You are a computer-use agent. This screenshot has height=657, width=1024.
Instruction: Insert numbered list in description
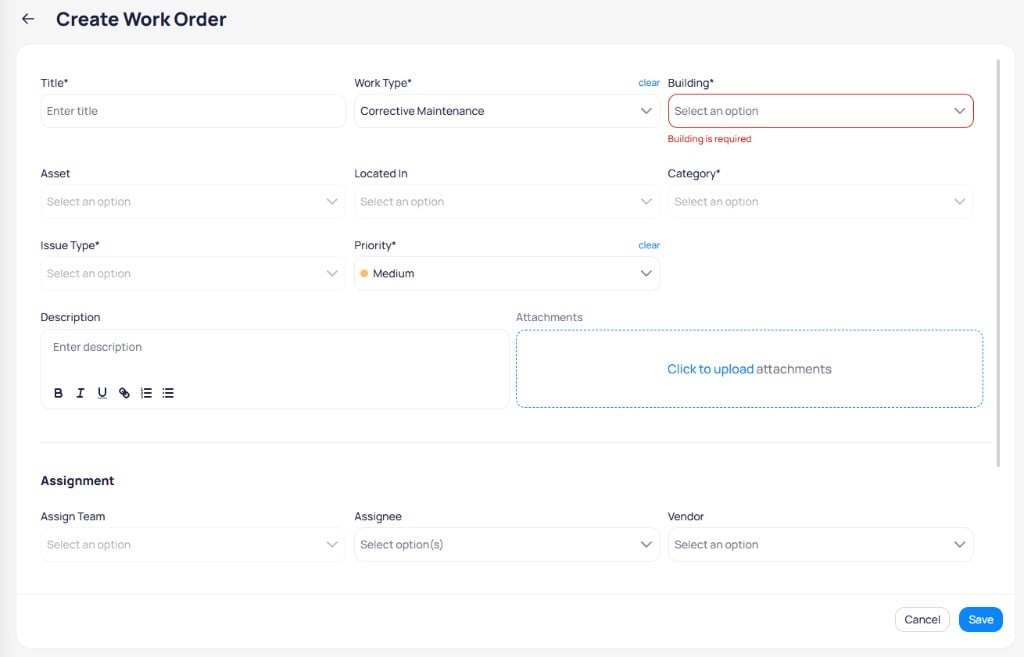(x=146, y=393)
